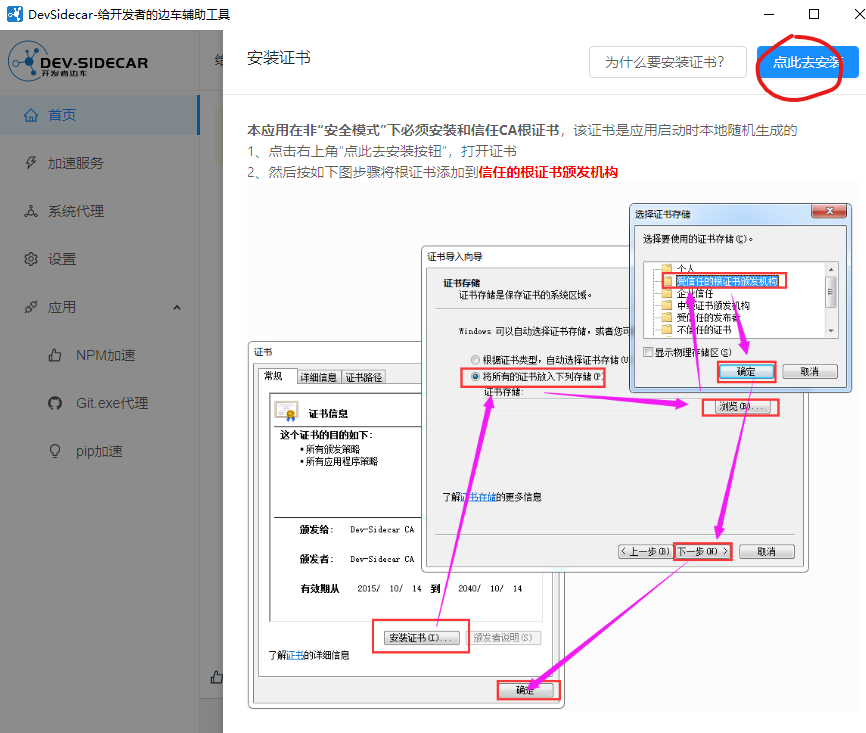Screen dimensions: 866x733
Task: Click the DEV-SIDECAR logo
Action: pos(78,61)
